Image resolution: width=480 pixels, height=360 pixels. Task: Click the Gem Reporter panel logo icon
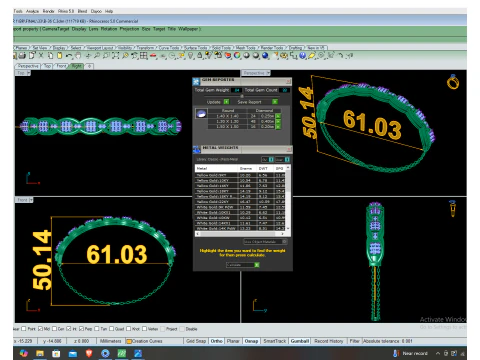pos(196,81)
